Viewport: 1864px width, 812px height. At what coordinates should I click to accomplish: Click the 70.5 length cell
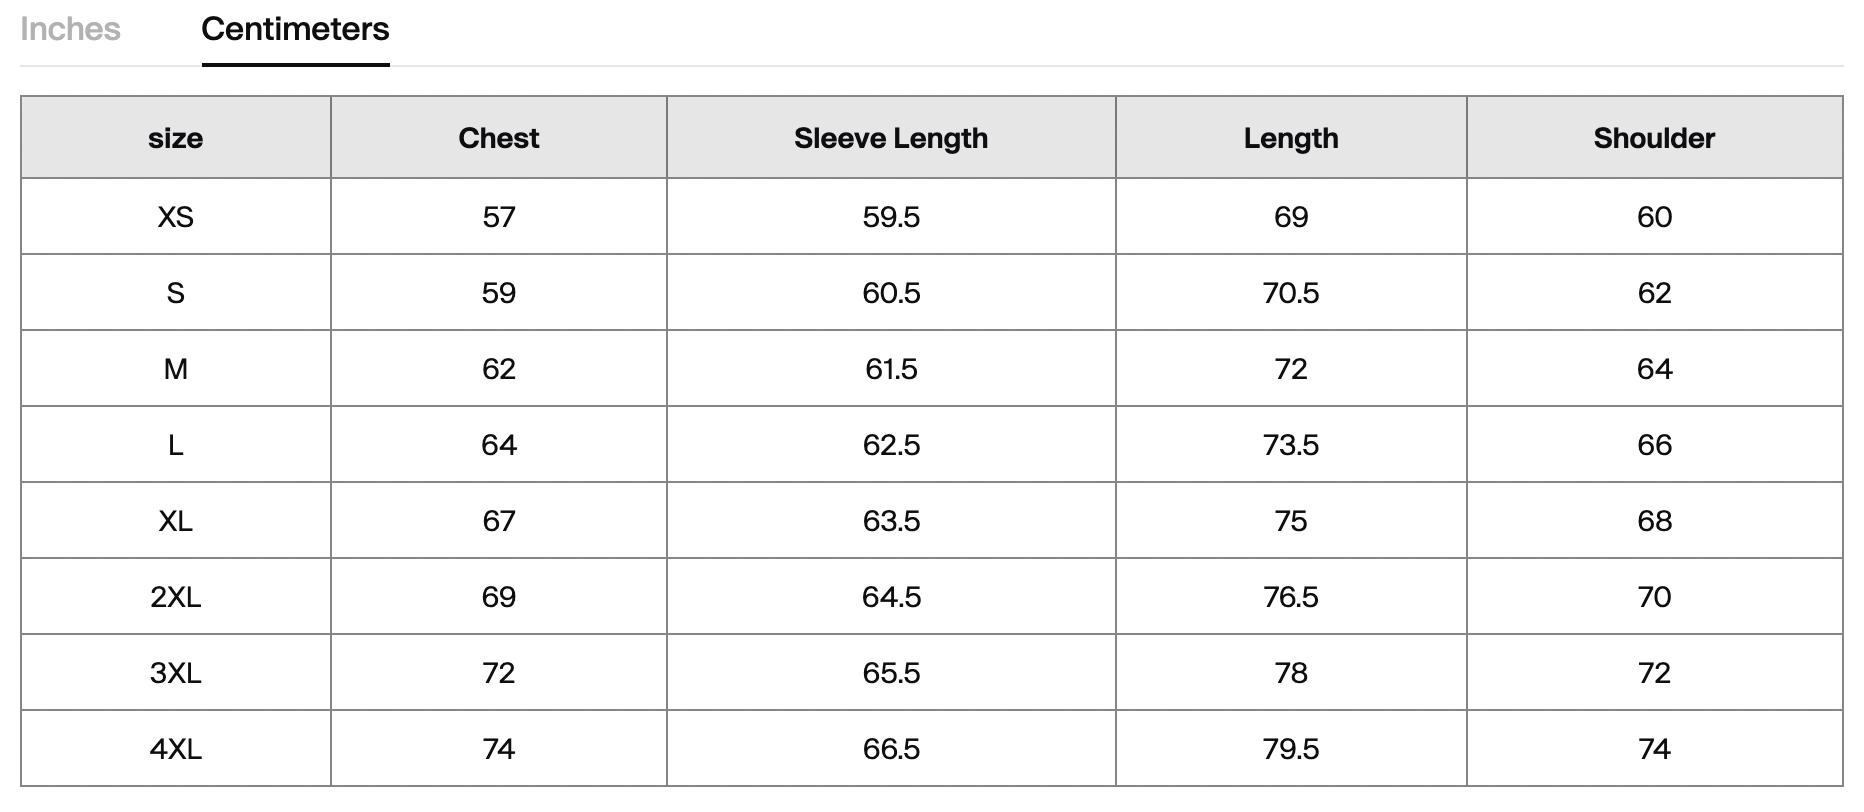pyautogui.click(x=1290, y=293)
